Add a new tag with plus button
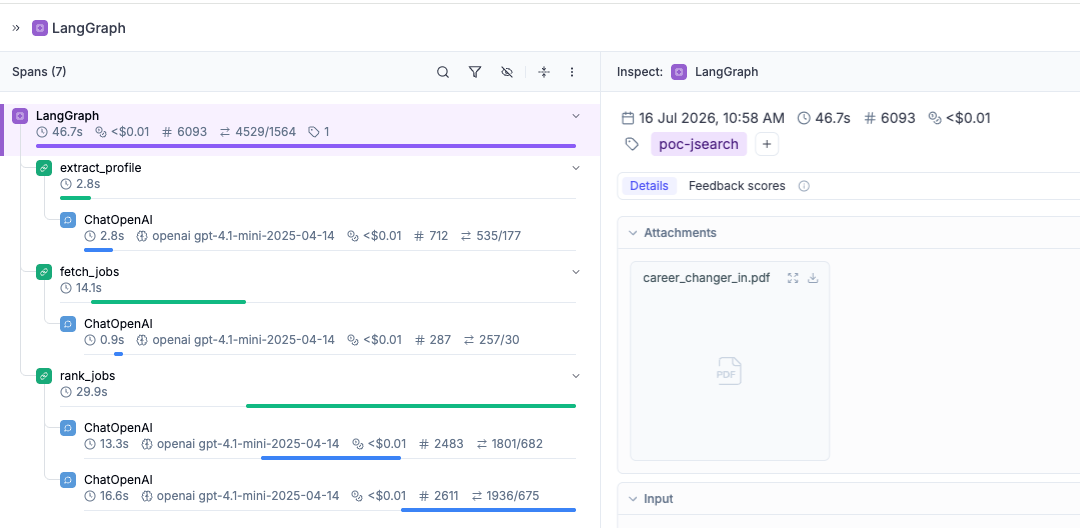The image size is (1080, 528). coord(767,144)
